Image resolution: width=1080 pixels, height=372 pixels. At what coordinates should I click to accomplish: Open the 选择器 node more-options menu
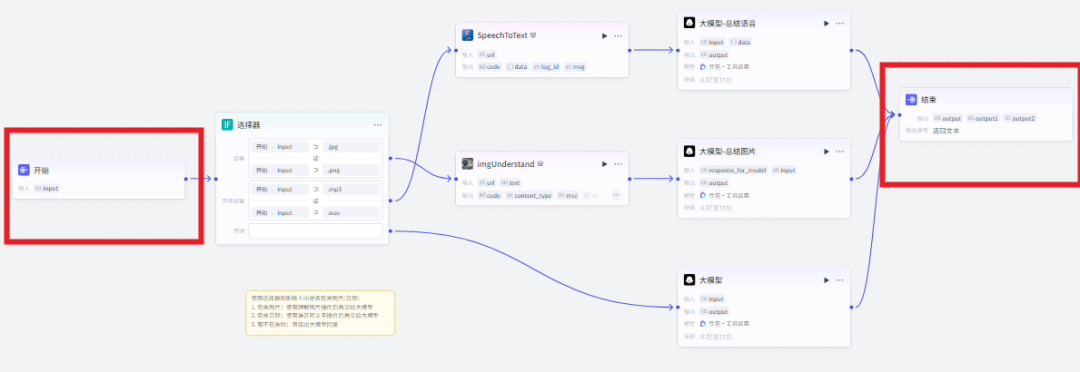click(377, 125)
